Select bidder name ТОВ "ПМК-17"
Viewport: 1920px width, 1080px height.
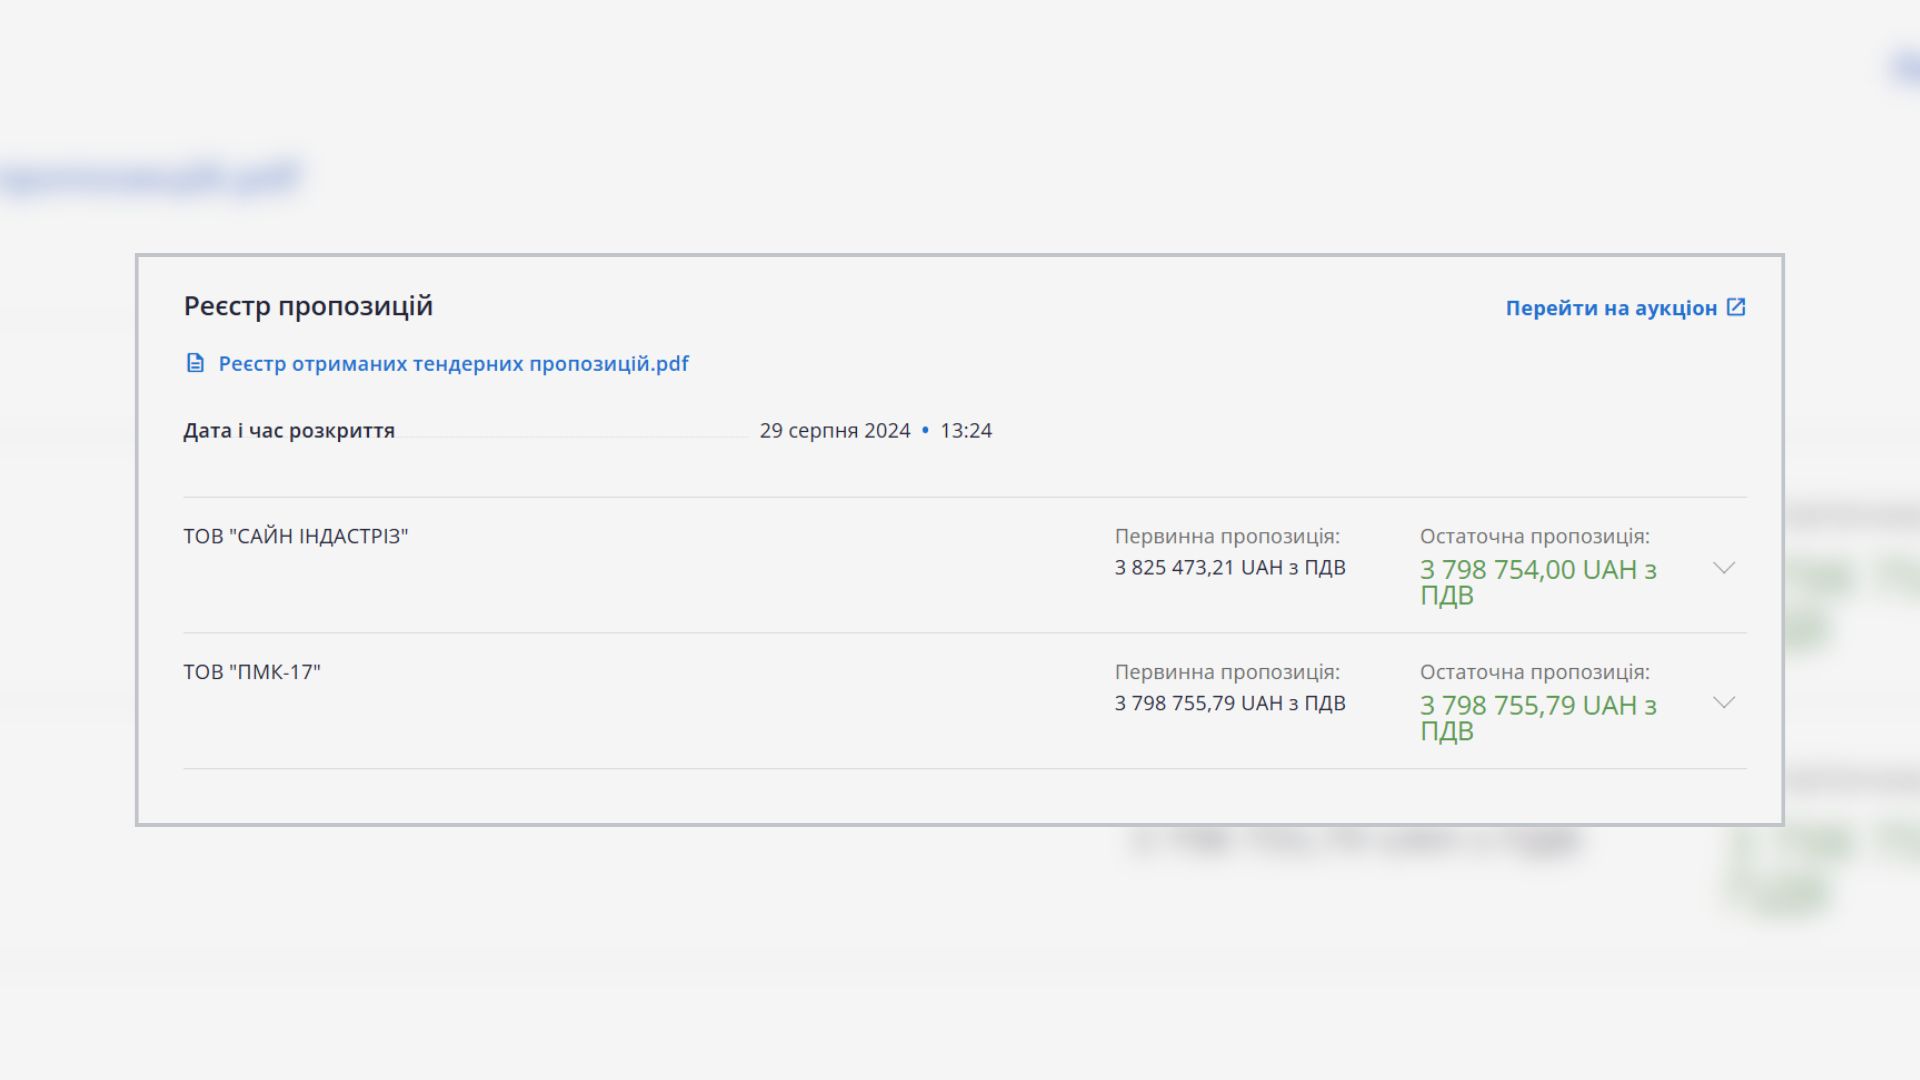coord(252,672)
